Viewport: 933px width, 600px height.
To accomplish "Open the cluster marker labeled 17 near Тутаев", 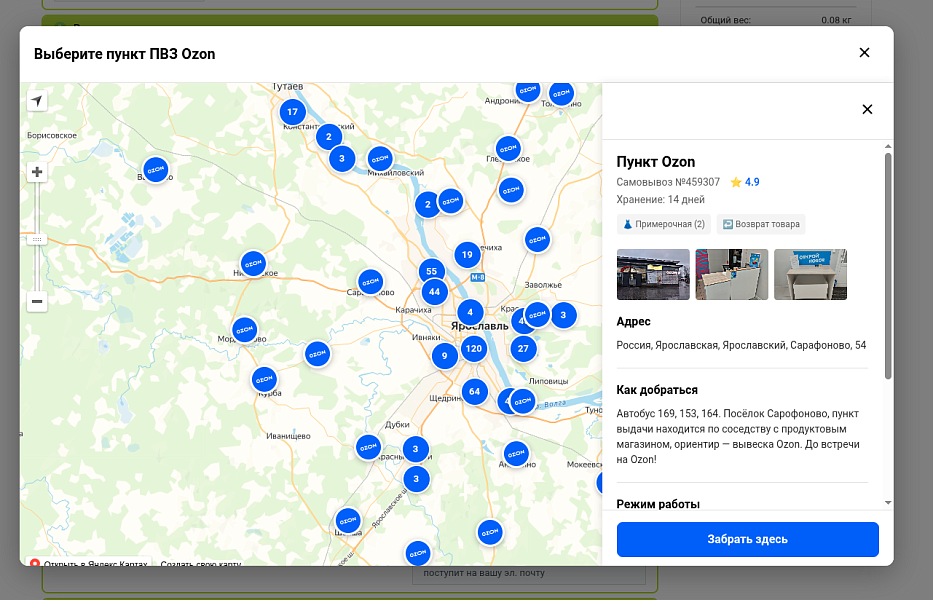I will coord(292,111).
